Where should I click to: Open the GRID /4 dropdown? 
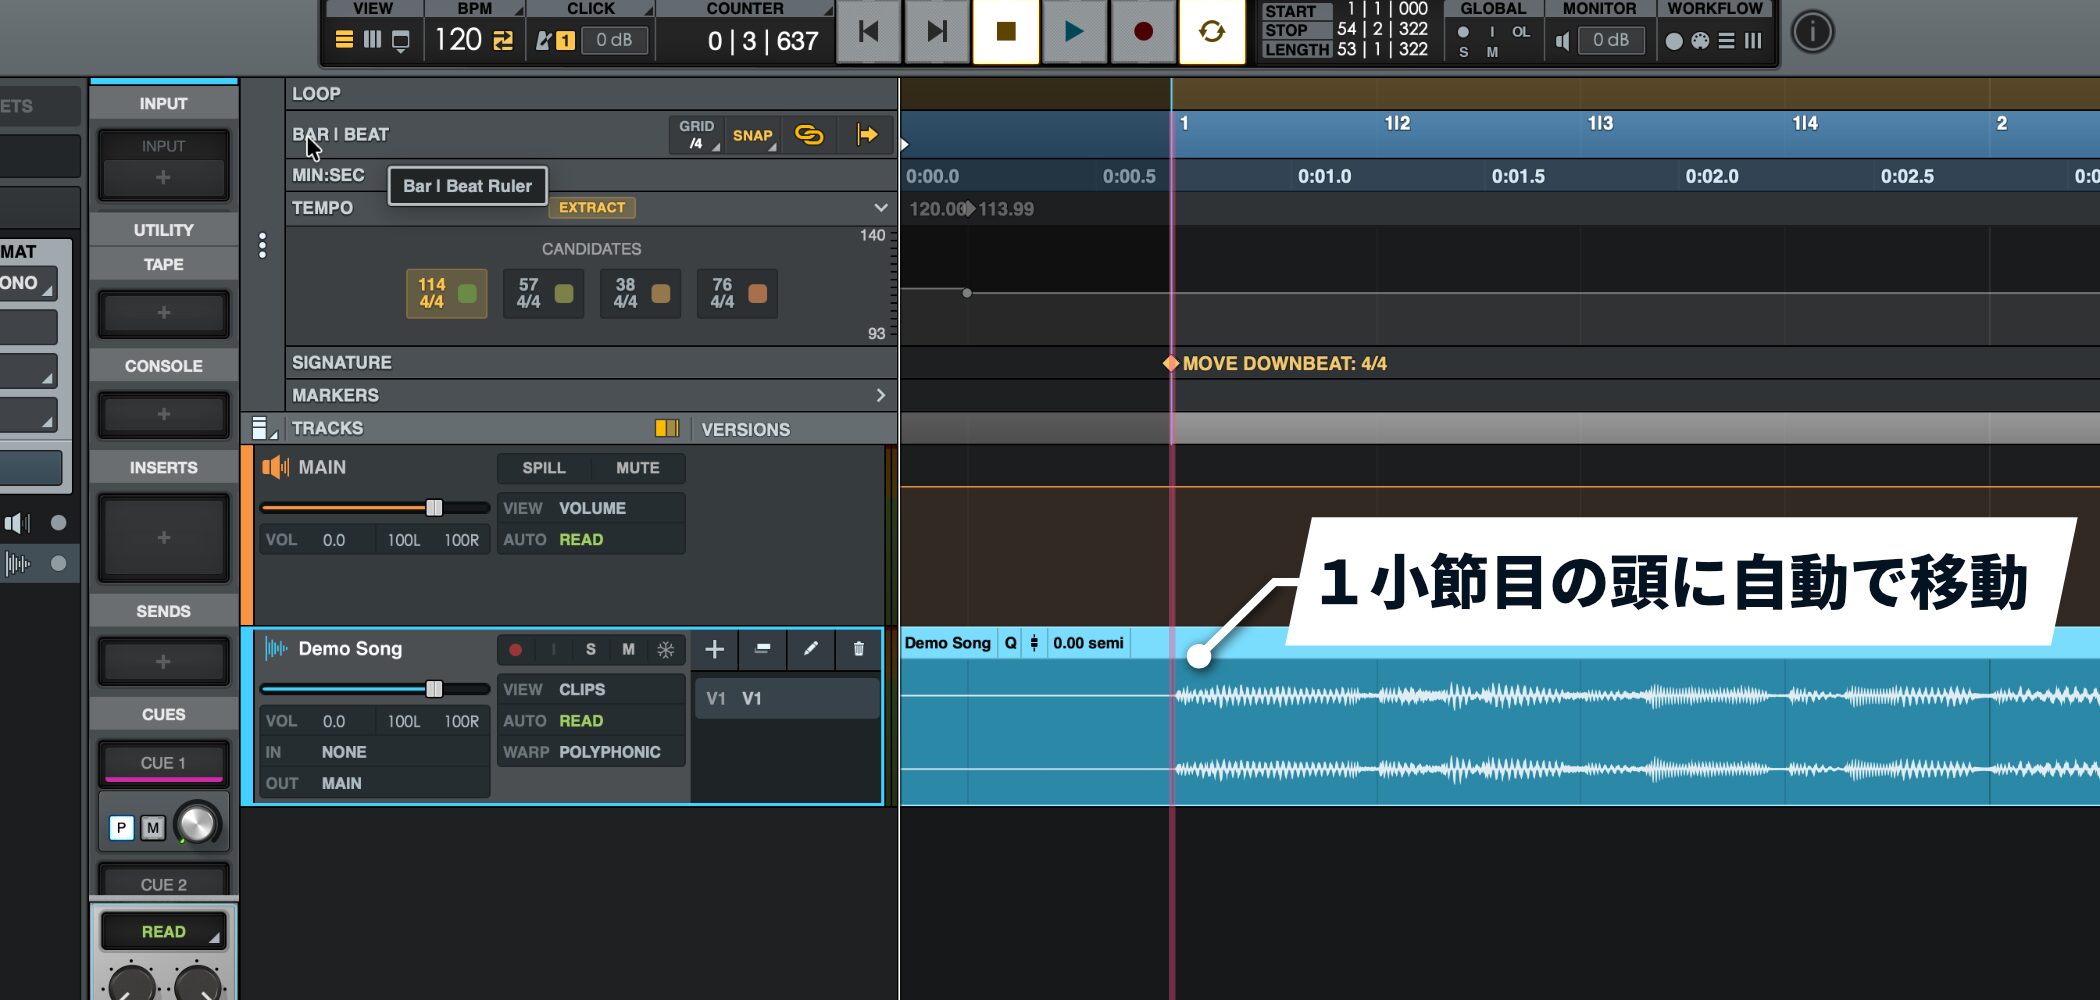[697, 135]
